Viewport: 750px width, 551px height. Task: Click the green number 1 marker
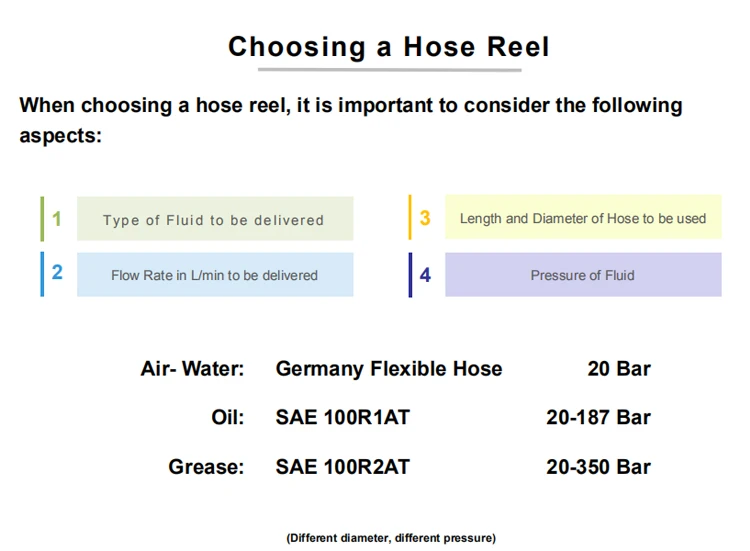(x=57, y=218)
